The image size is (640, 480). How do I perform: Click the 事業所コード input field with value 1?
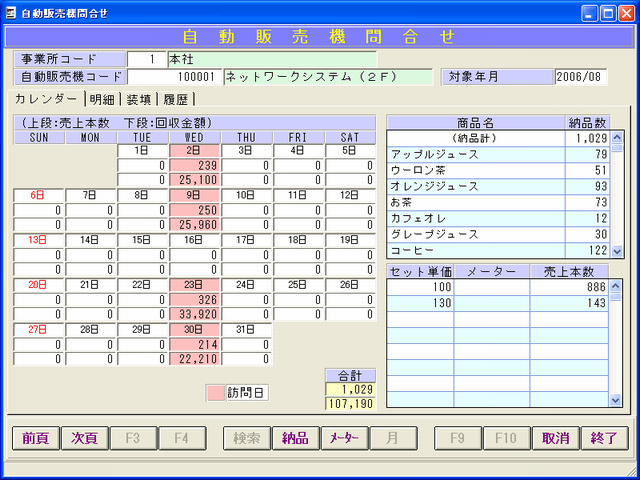(147, 60)
